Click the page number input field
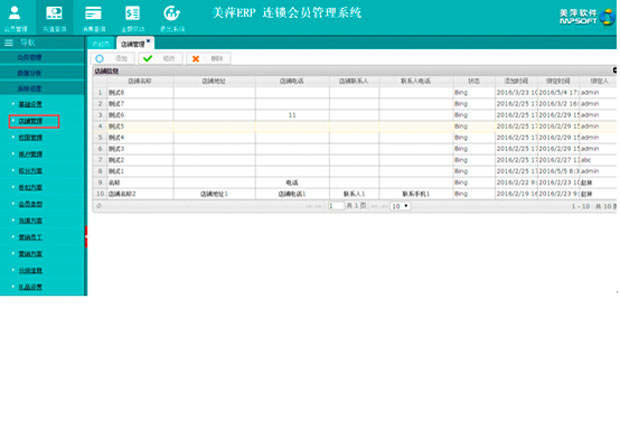Screen dimensions: 620x430 pos(337,205)
